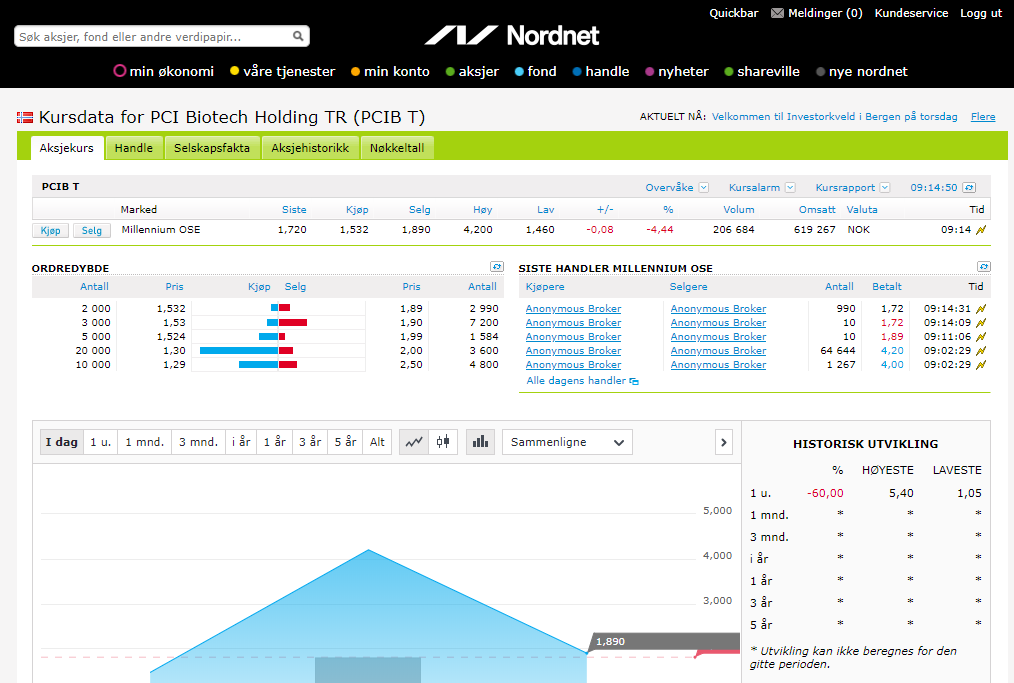
Task: Open the Aksjekurs tab
Action: click(x=67, y=148)
